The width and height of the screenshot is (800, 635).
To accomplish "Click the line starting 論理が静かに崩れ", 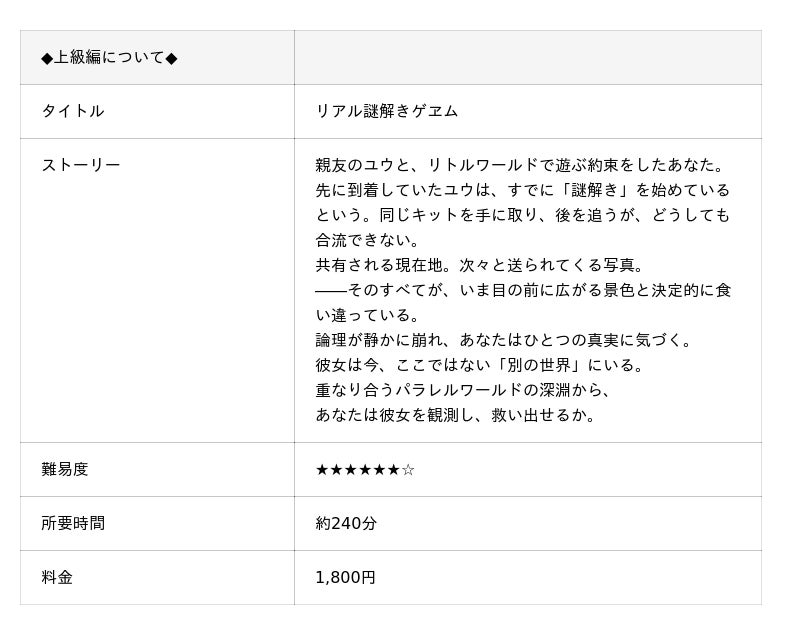I will pos(503,340).
